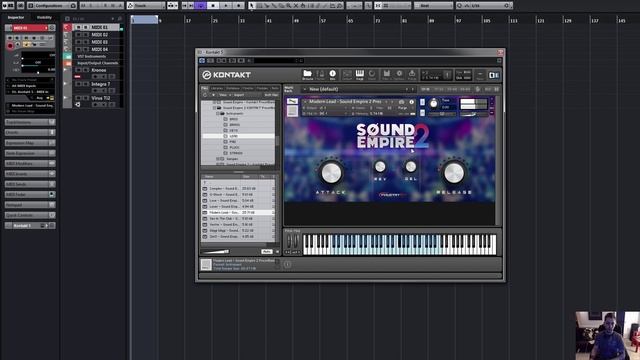
Task: Select the LEAD folder in Kontakt browser
Action: 238,136
